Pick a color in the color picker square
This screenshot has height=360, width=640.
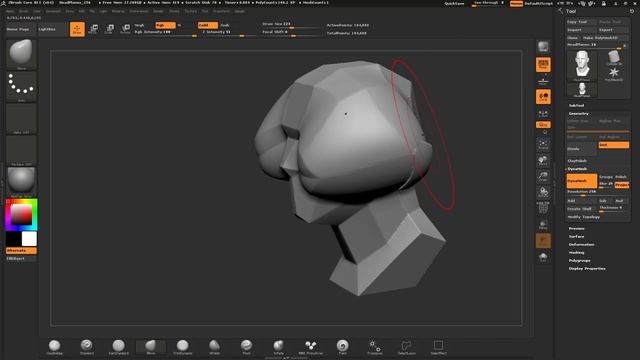(x=21, y=214)
